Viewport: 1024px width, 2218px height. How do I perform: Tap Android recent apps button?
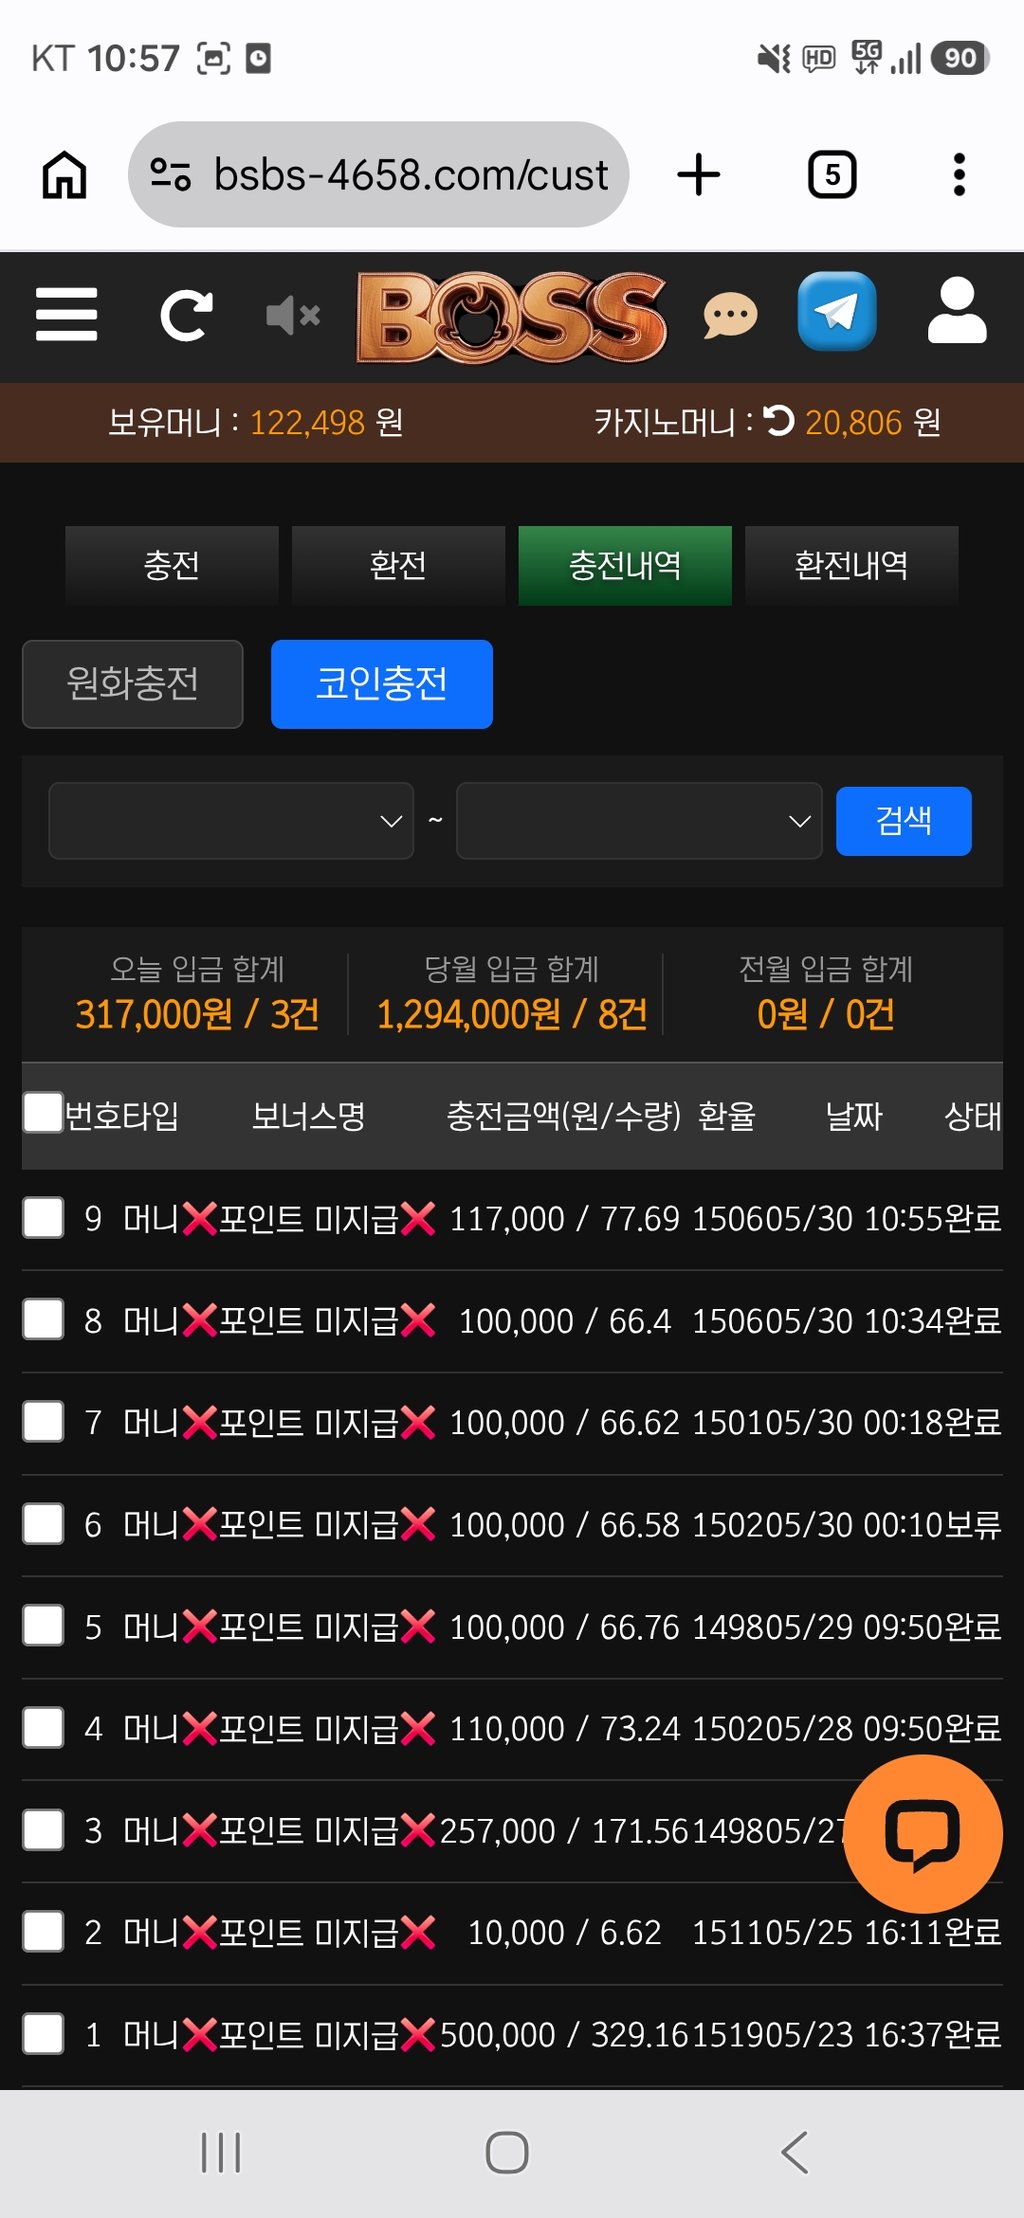coord(221,2152)
